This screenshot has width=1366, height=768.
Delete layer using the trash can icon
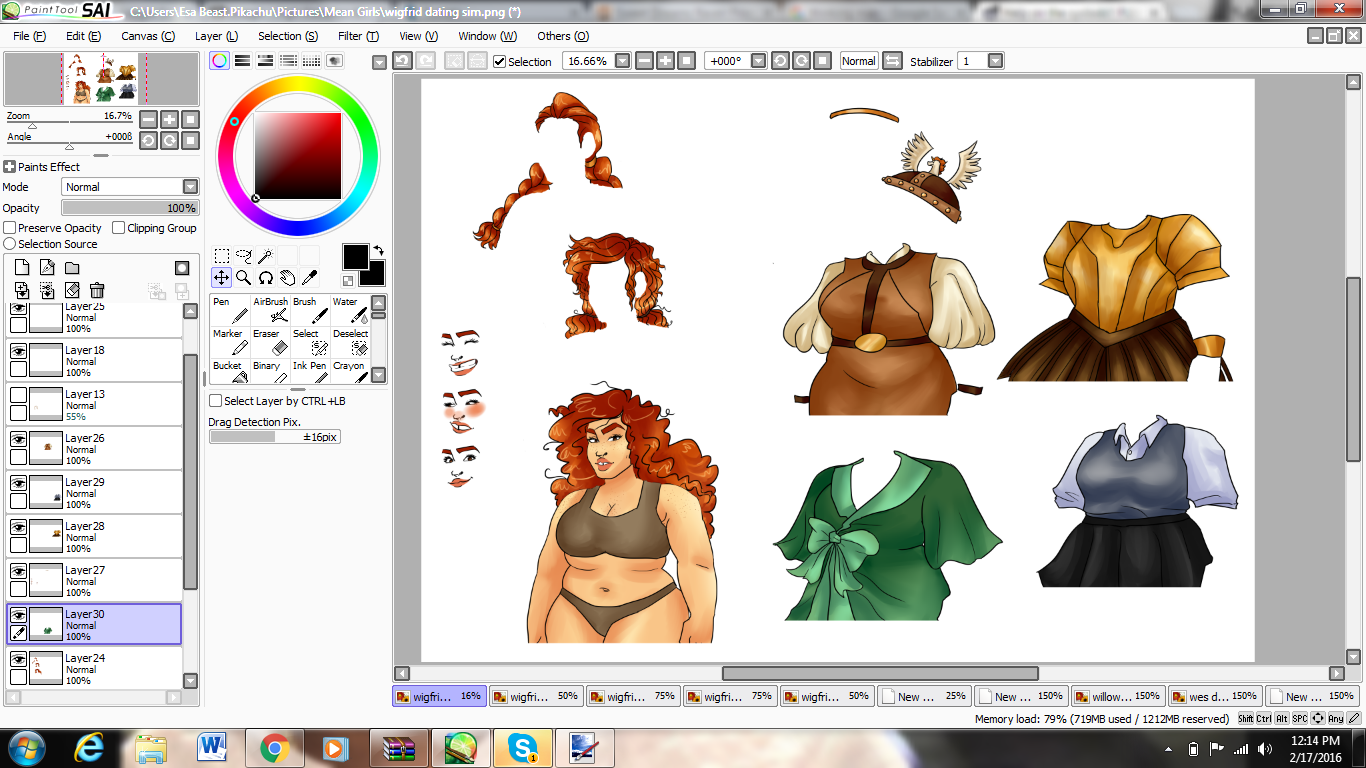pyautogui.click(x=97, y=290)
